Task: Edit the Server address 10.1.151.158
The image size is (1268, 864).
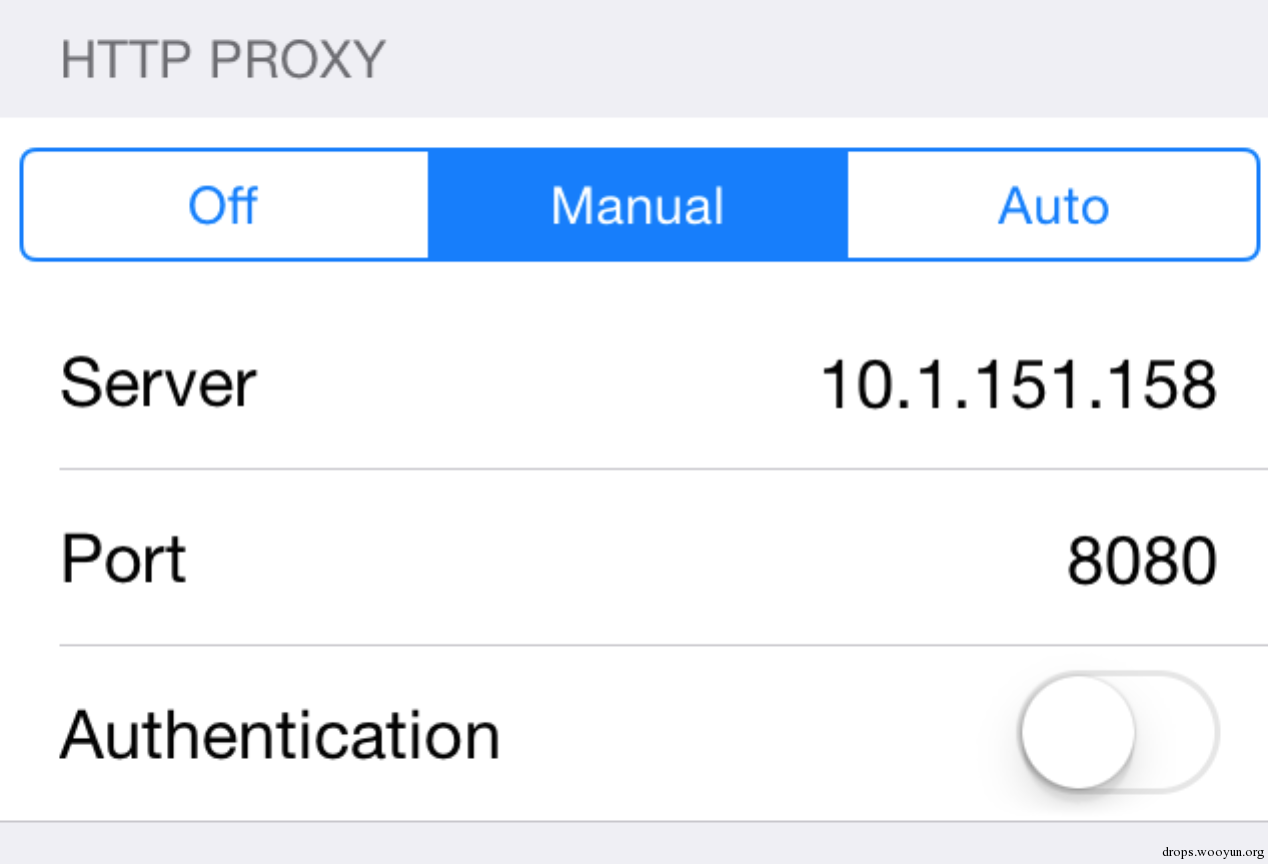Action: click(1018, 384)
